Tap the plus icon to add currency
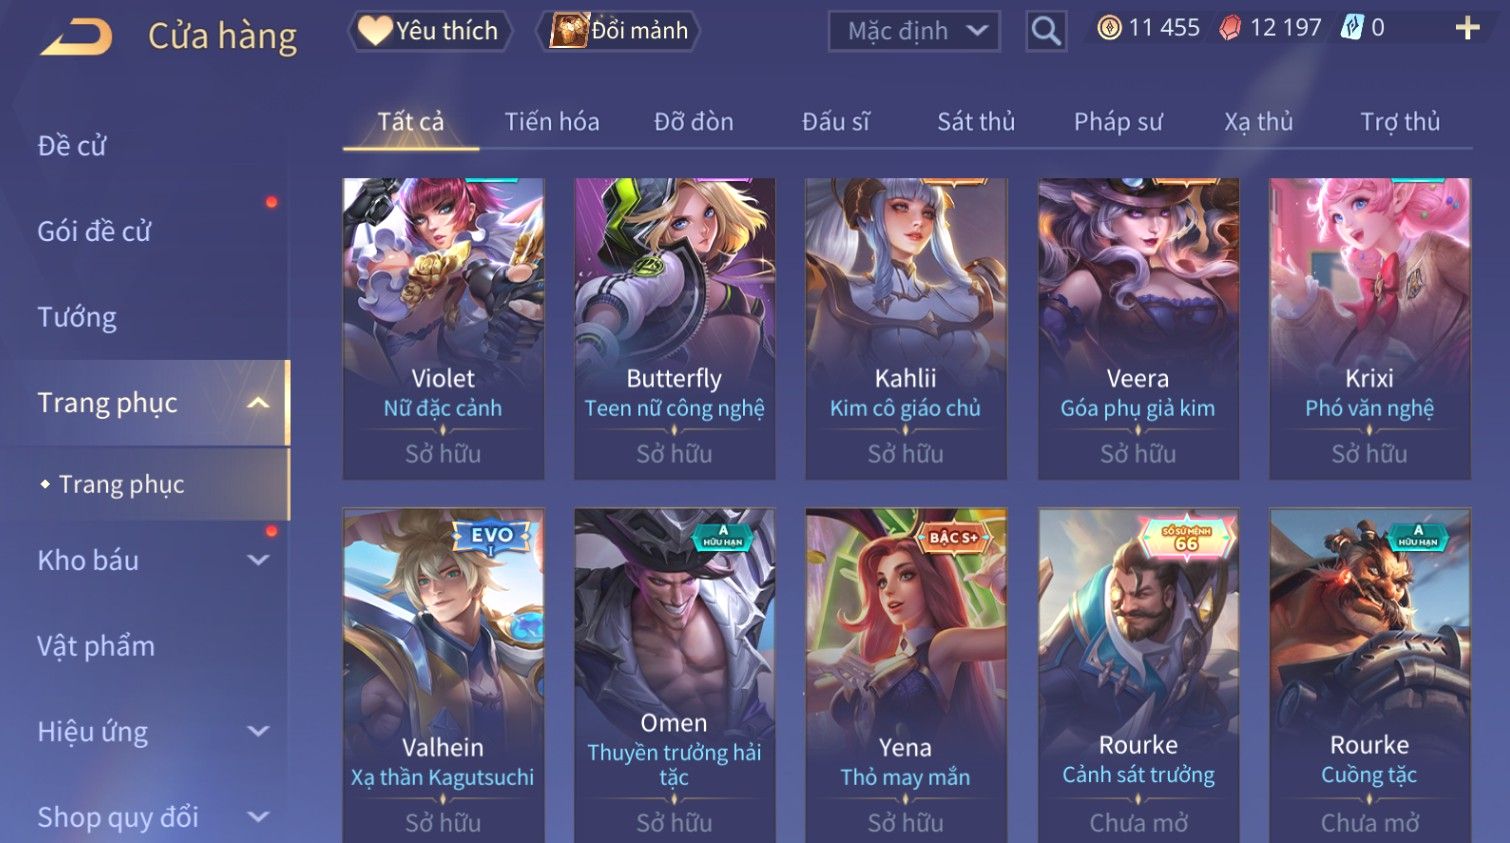This screenshot has height=843, width=1510. 1467,28
